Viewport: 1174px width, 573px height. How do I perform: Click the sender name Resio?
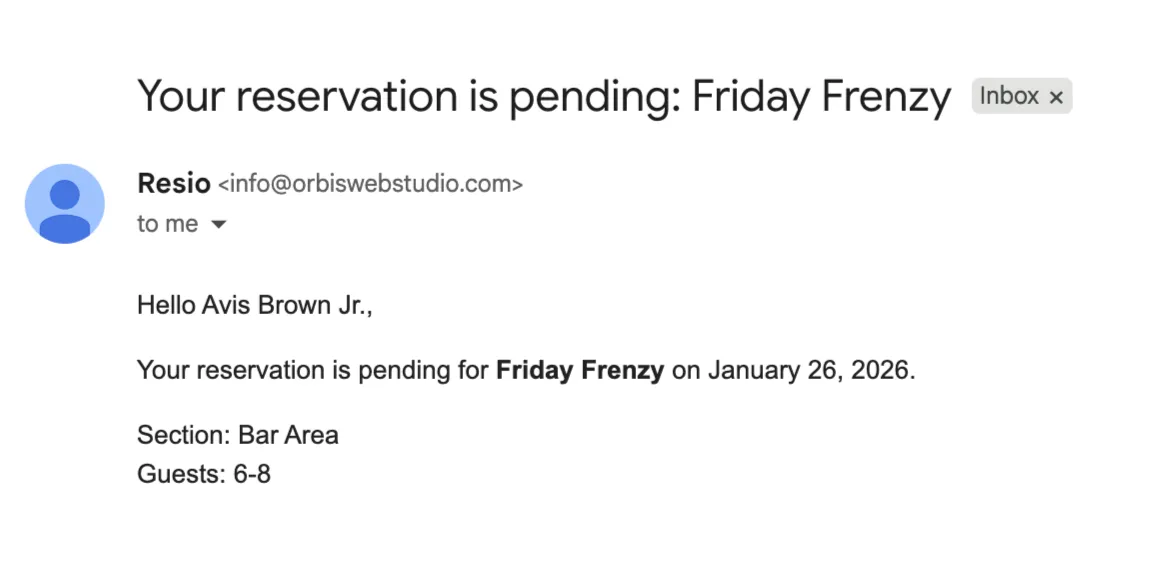coord(173,184)
